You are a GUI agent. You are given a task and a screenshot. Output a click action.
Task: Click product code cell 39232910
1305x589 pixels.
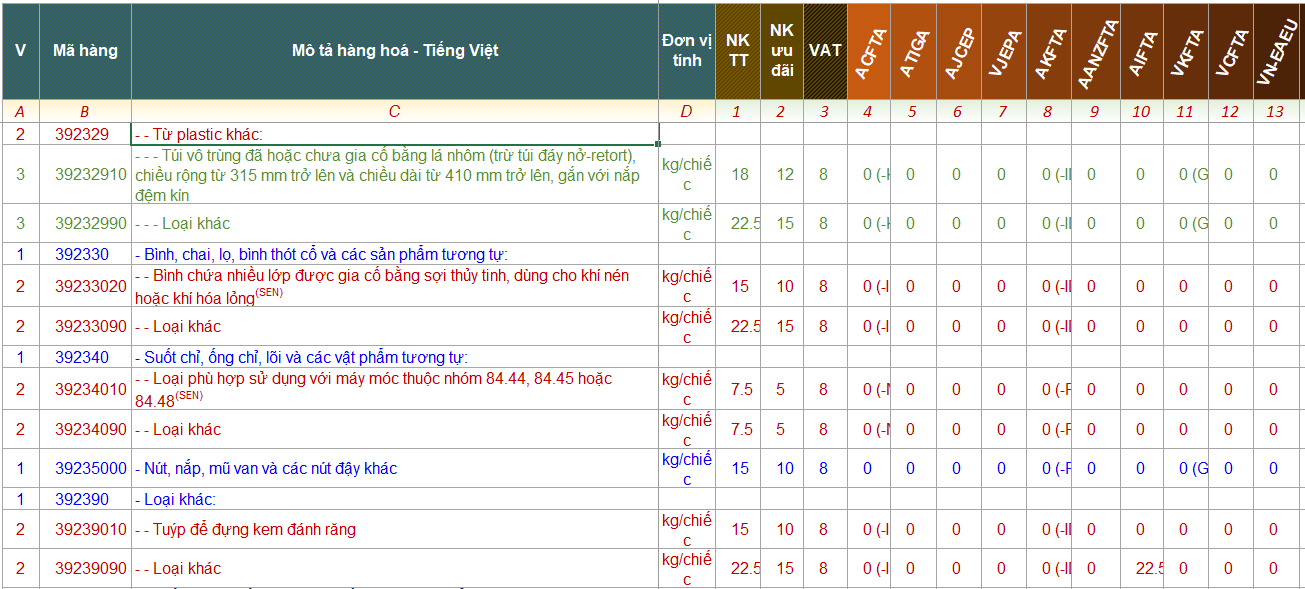click(91, 174)
